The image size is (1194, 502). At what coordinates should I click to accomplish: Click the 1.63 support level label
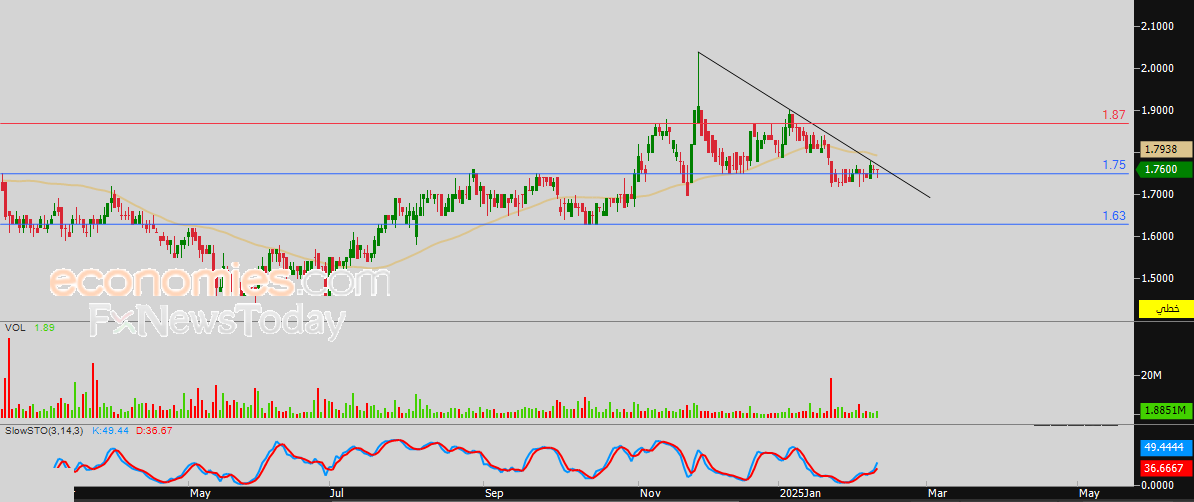click(1114, 216)
